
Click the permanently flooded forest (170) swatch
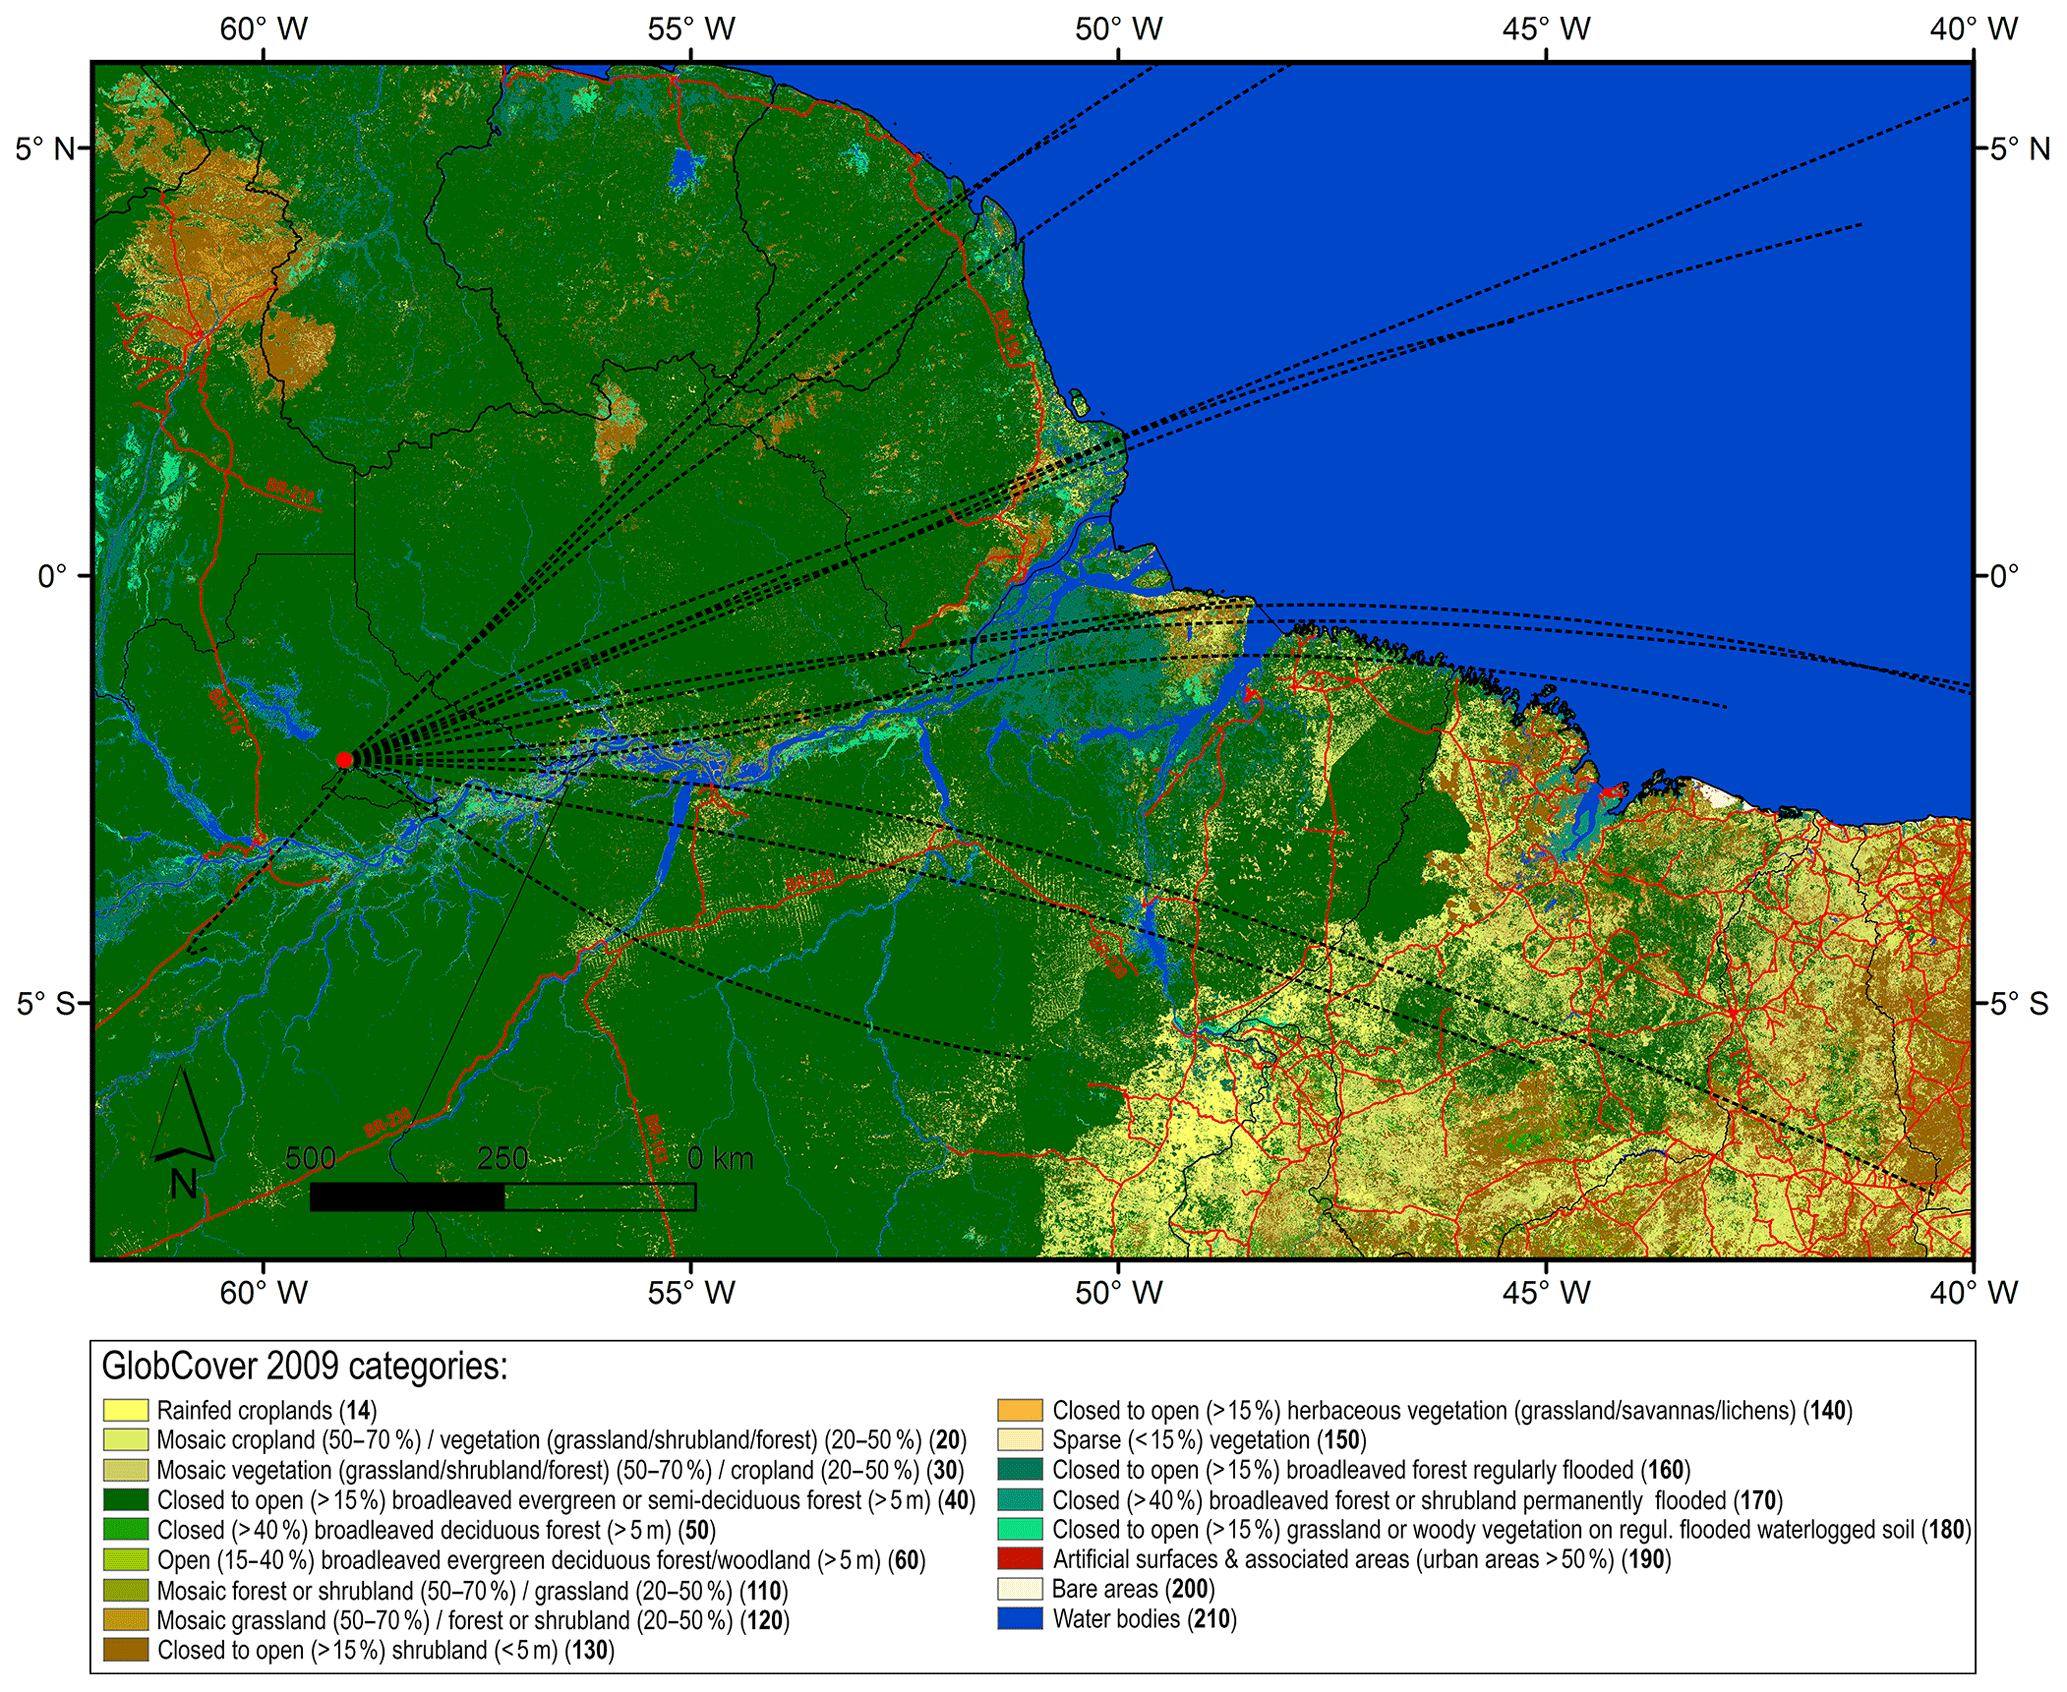pyautogui.click(x=1019, y=1500)
